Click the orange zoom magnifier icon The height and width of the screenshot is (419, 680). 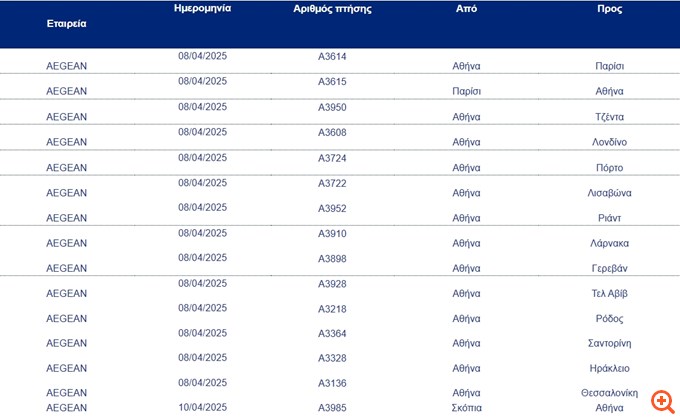[663, 402]
